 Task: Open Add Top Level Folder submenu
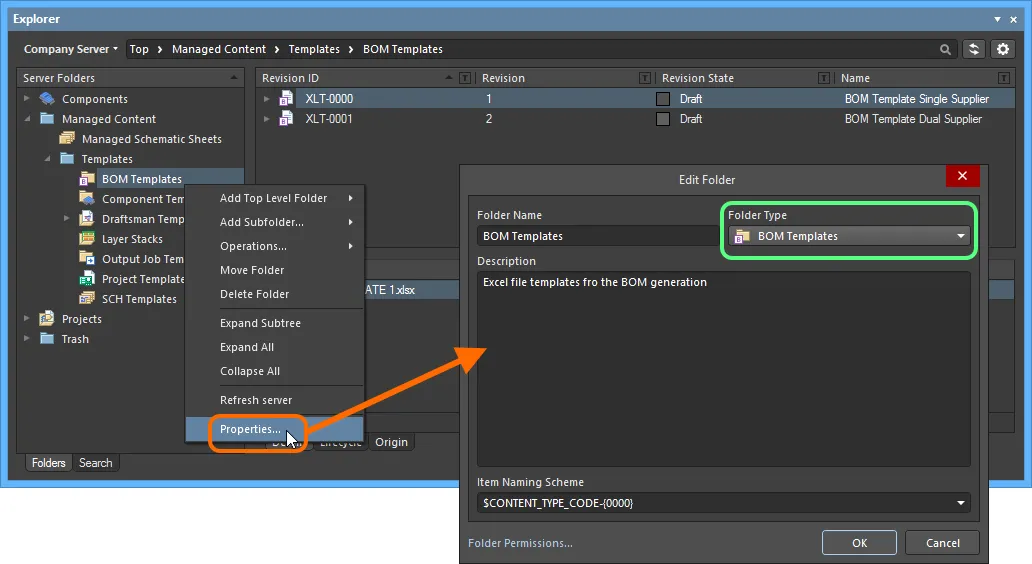274,198
